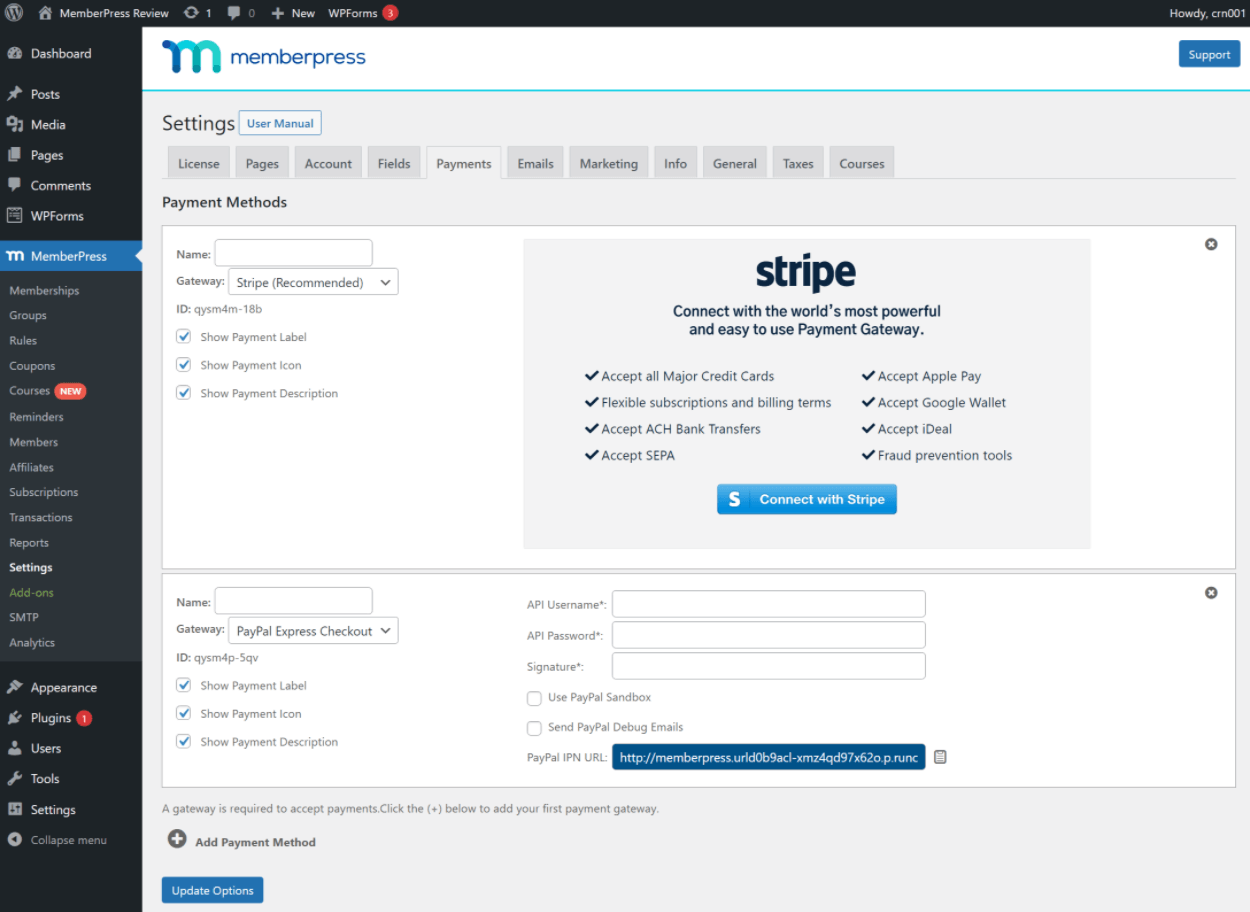
Task: Click the API Password input field
Action: coord(768,635)
